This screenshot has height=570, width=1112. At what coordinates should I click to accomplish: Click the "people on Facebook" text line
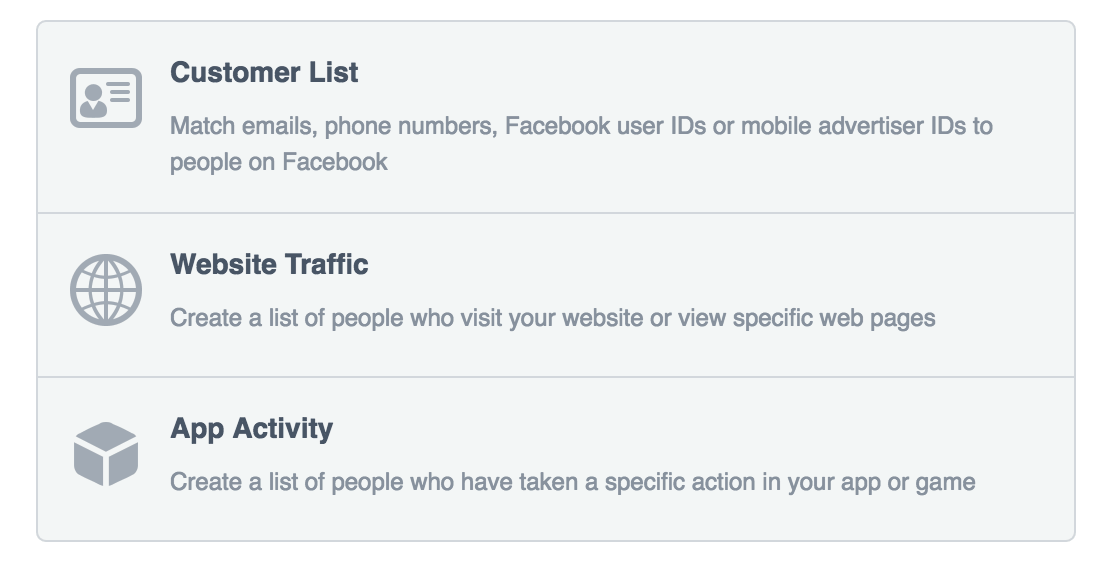(278, 162)
